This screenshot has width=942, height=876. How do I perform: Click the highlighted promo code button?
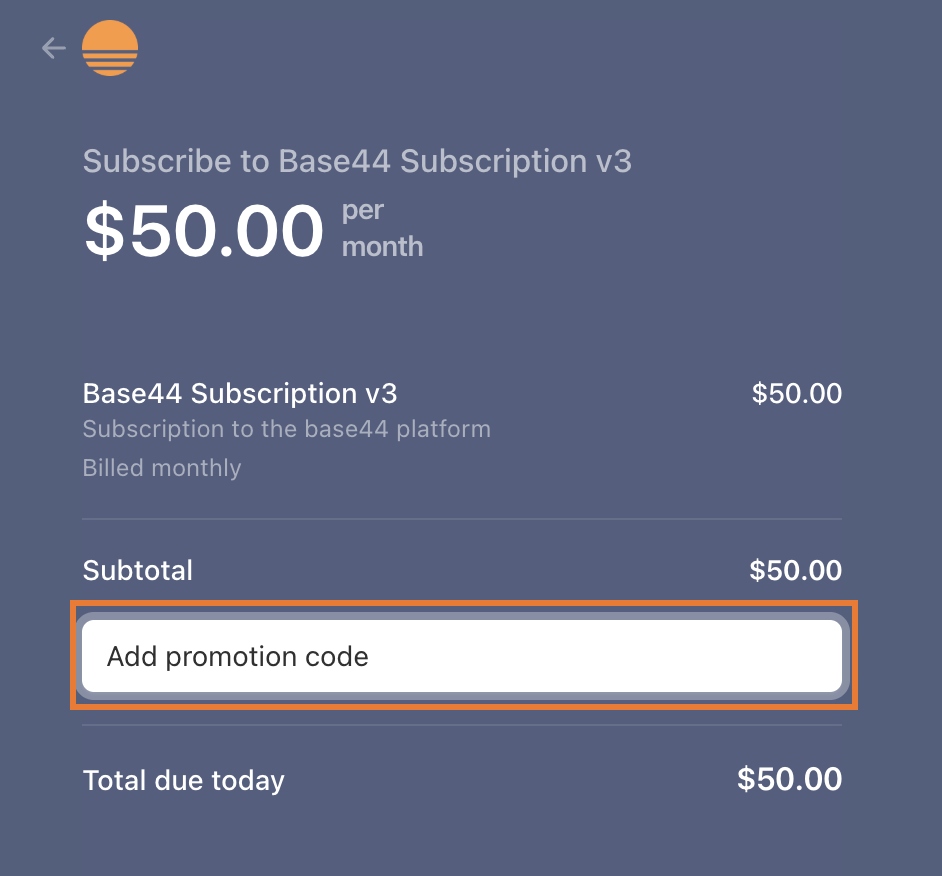coord(463,656)
